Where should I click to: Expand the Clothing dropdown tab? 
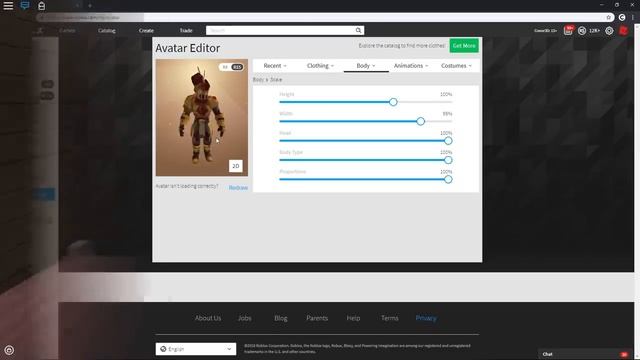click(320, 66)
